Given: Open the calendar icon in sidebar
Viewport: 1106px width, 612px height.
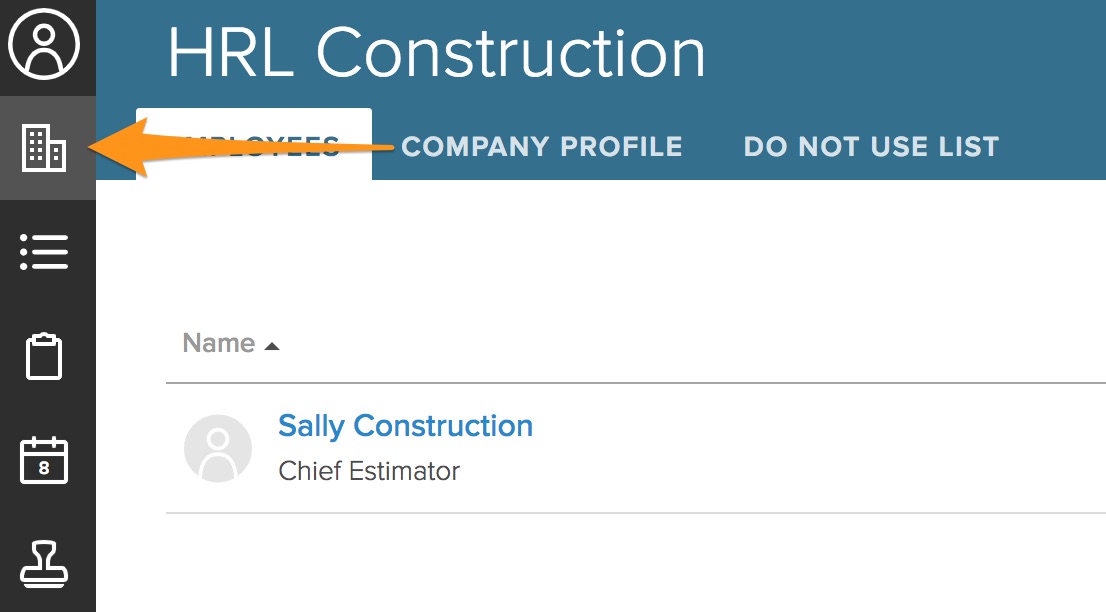Looking at the screenshot, I should point(45,461).
